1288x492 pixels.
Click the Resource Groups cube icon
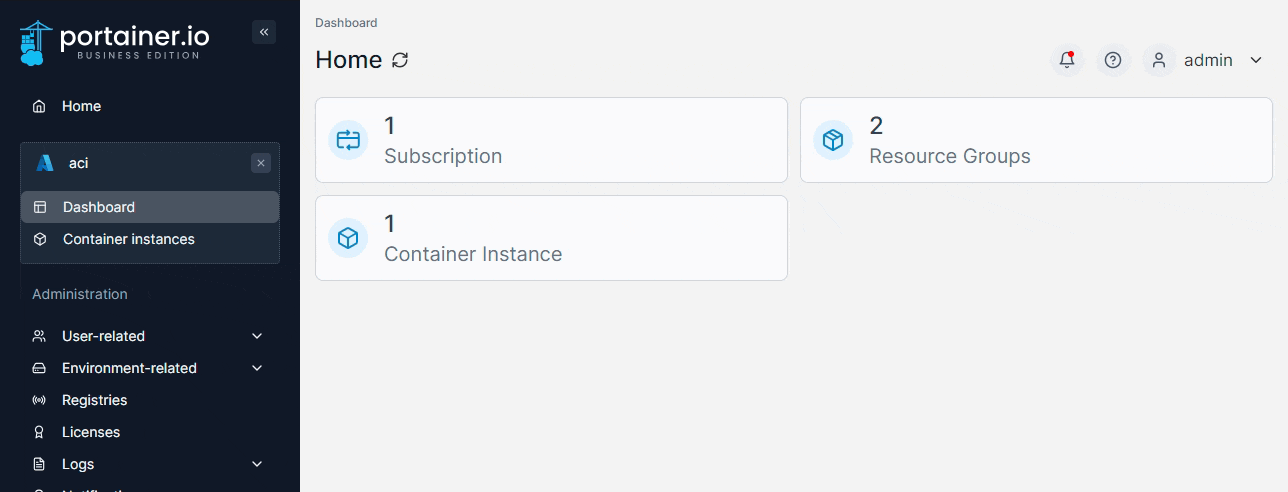(833, 140)
